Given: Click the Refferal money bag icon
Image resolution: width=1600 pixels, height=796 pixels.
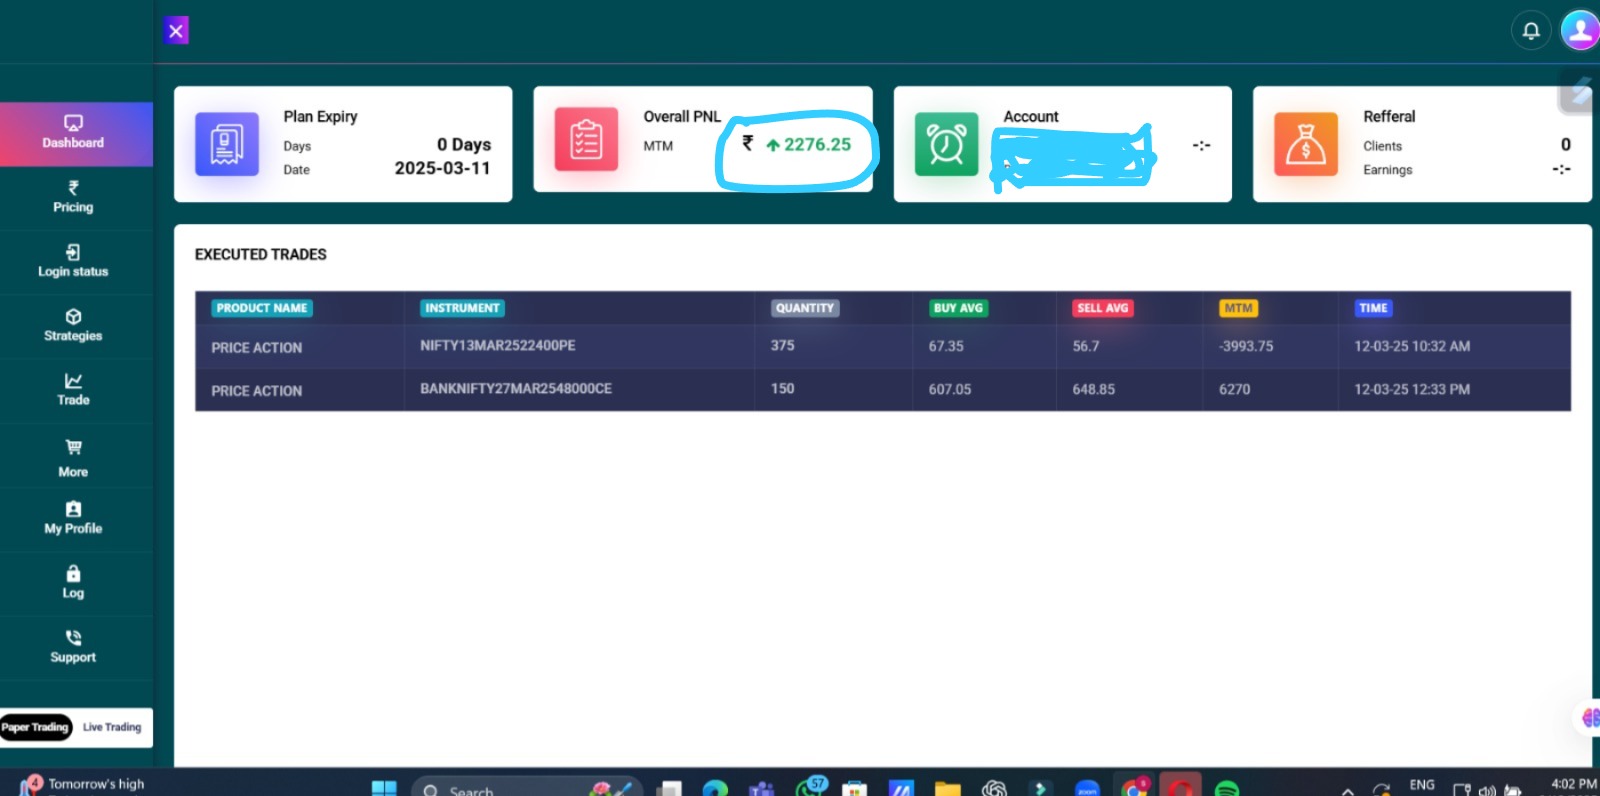Looking at the screenshot, I should [1305, 144].
